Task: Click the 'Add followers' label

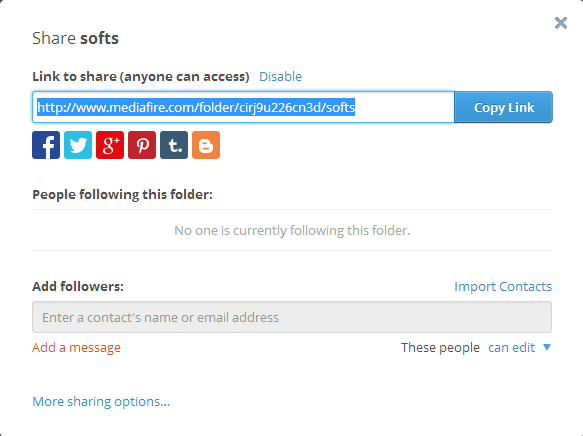Action: (78, 287)
